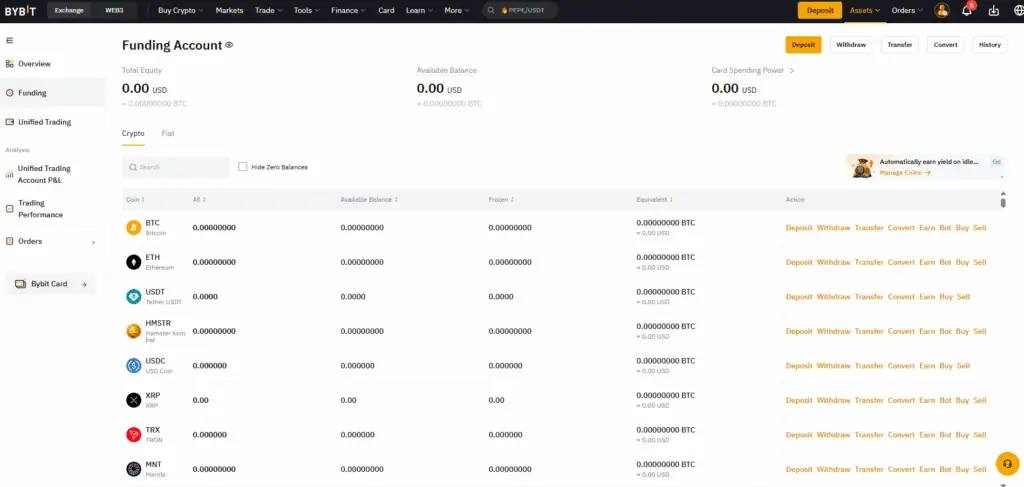Image resolution: width=1024 pixels, height=487 pixels.
Task: Click the Overview sidebar icon
Action: pyautogui.click(x=9, y=64)
